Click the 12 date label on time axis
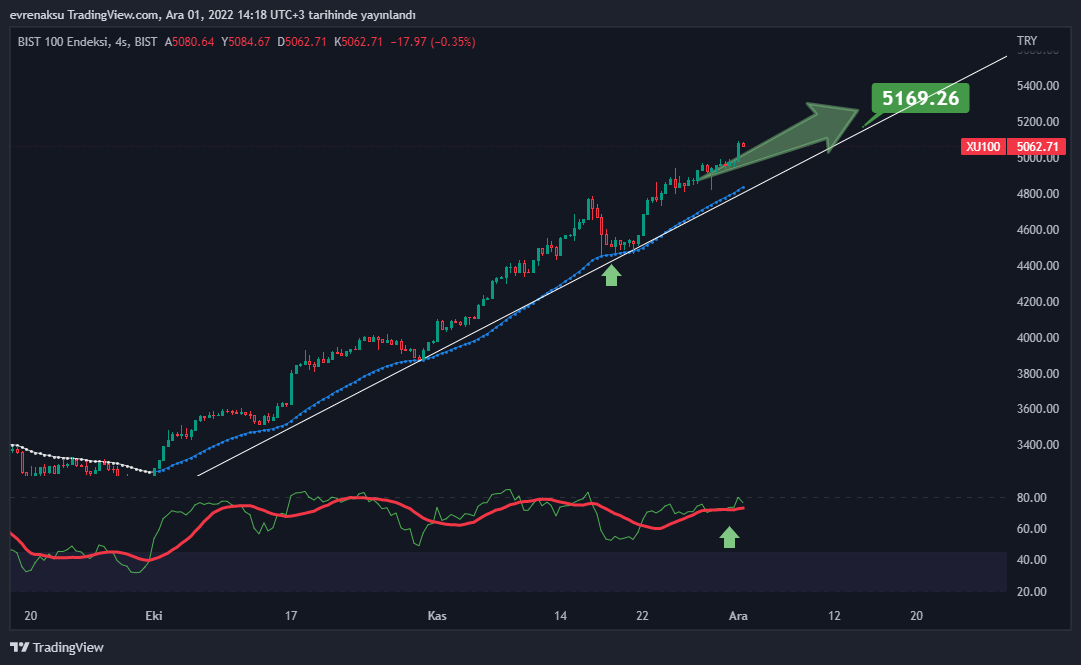This screenshot has height=665, width=1081. coord(834,615)
